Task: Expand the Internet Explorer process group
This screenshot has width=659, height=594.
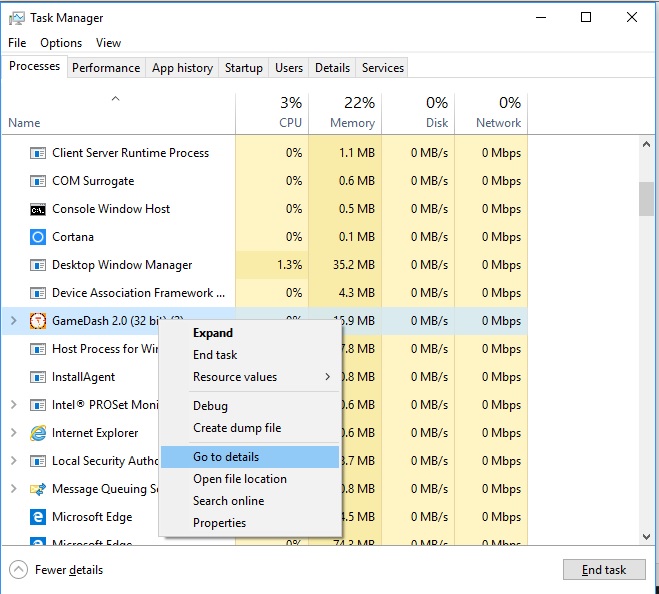Action: click(x=13, y=433)
